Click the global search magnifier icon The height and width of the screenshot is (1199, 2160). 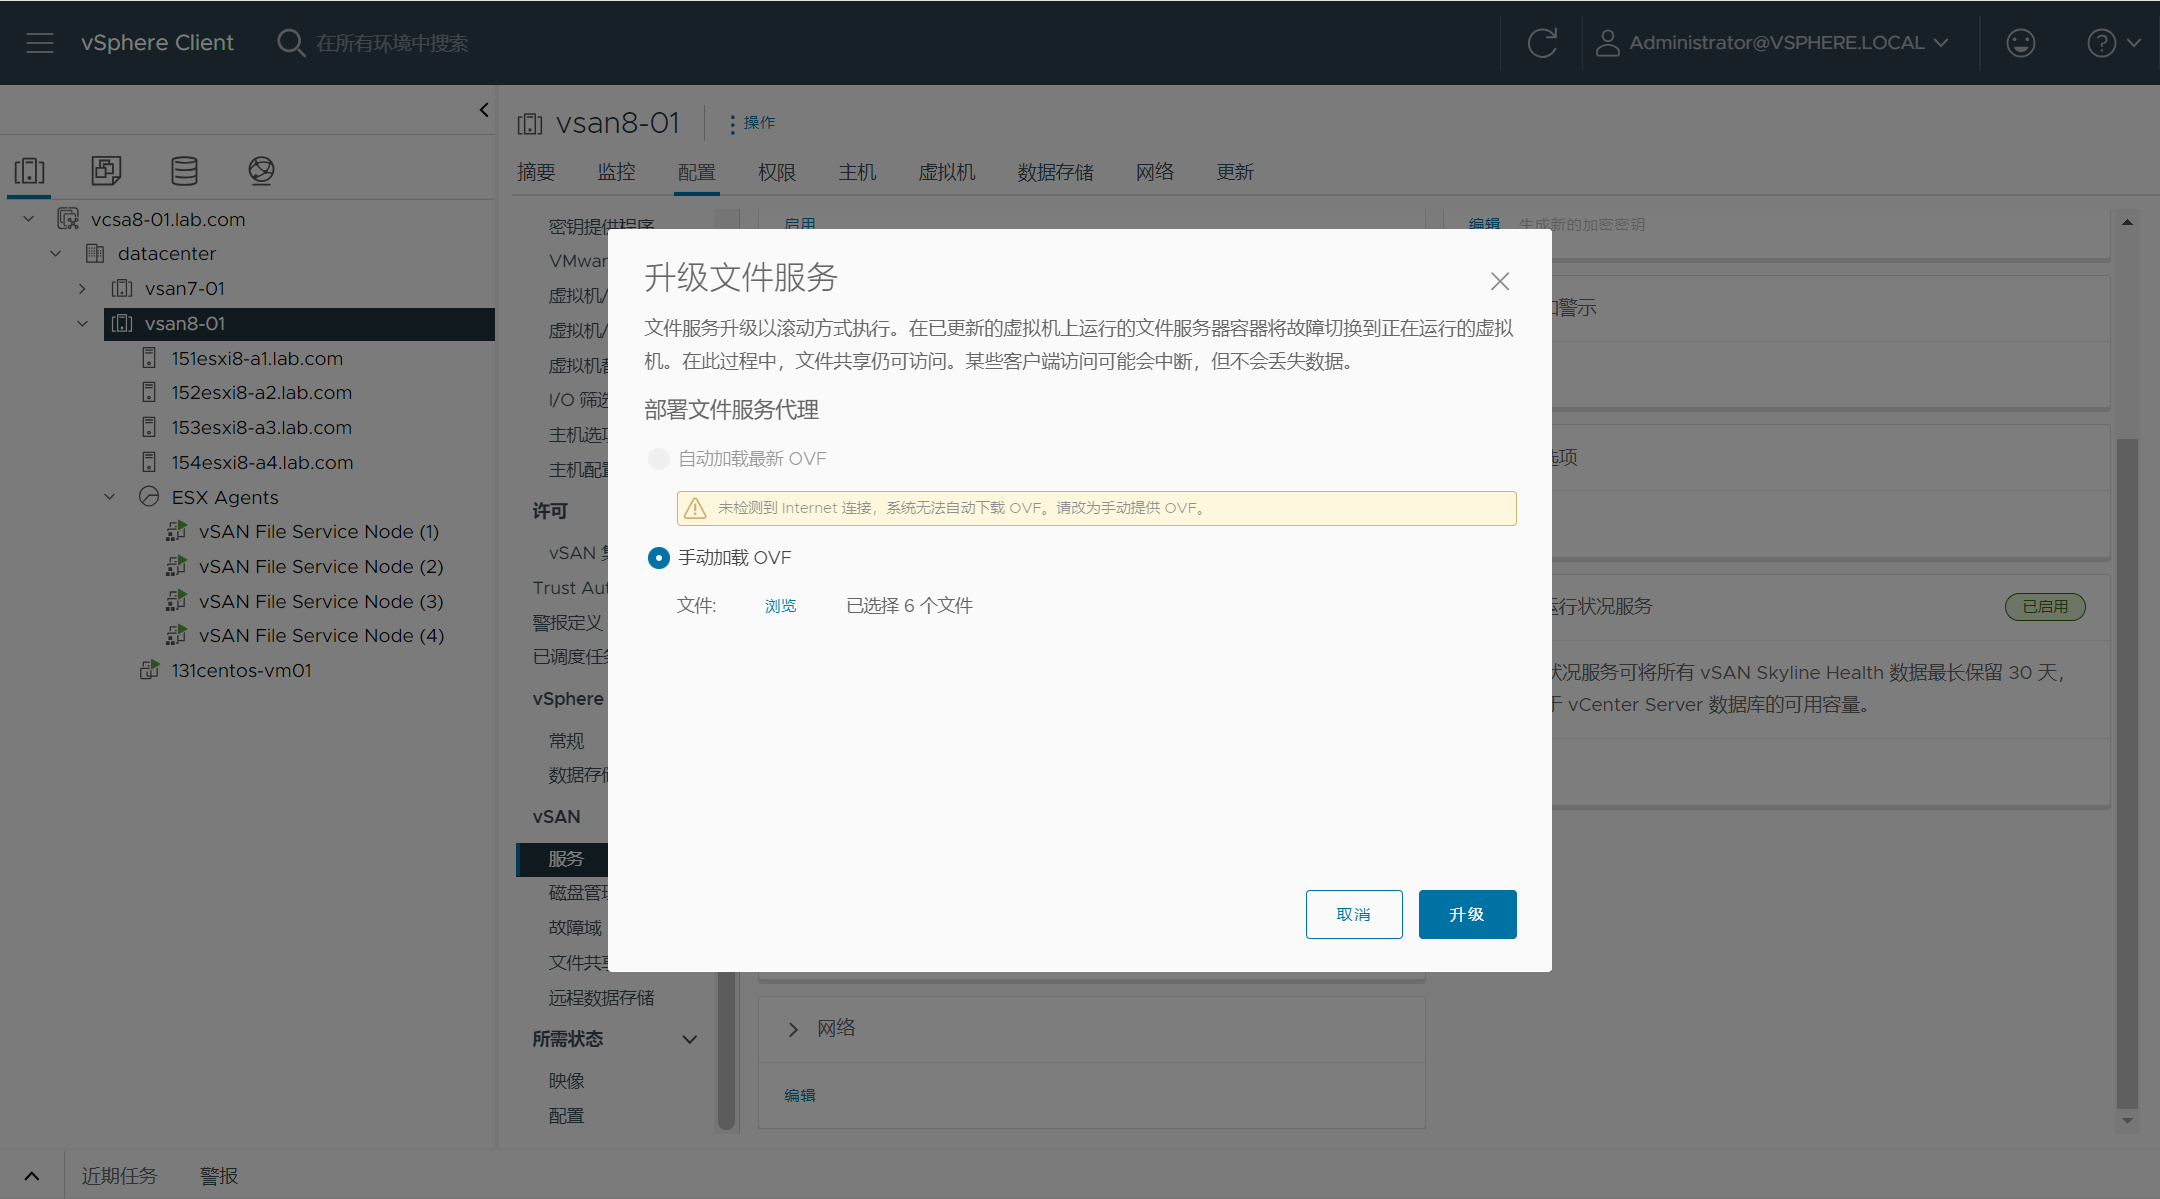[x=290, y=43]
